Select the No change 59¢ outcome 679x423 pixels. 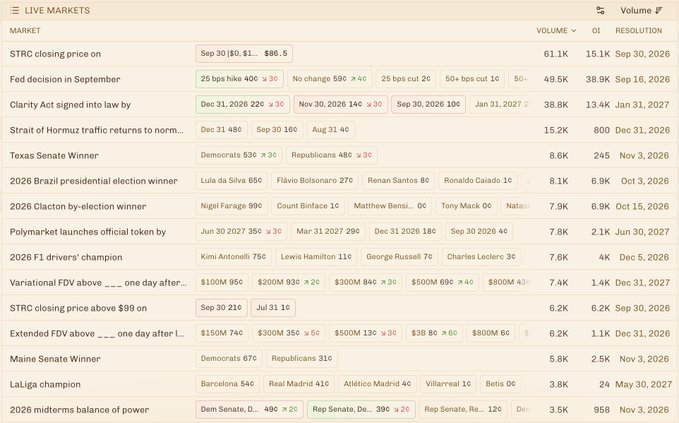[x=329, y=79]
